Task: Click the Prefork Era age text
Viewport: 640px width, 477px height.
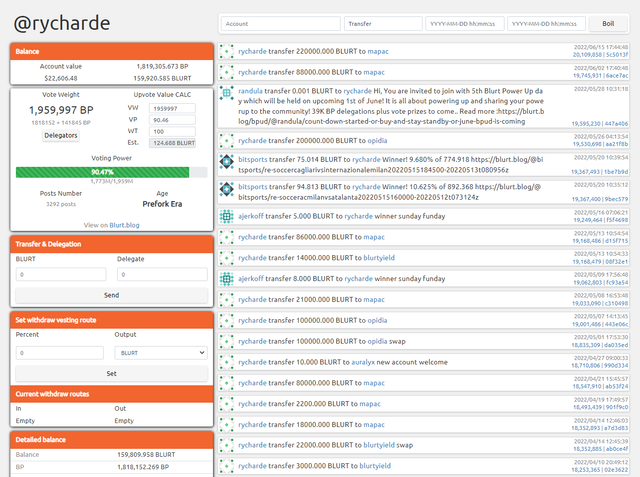Action: 162,204
